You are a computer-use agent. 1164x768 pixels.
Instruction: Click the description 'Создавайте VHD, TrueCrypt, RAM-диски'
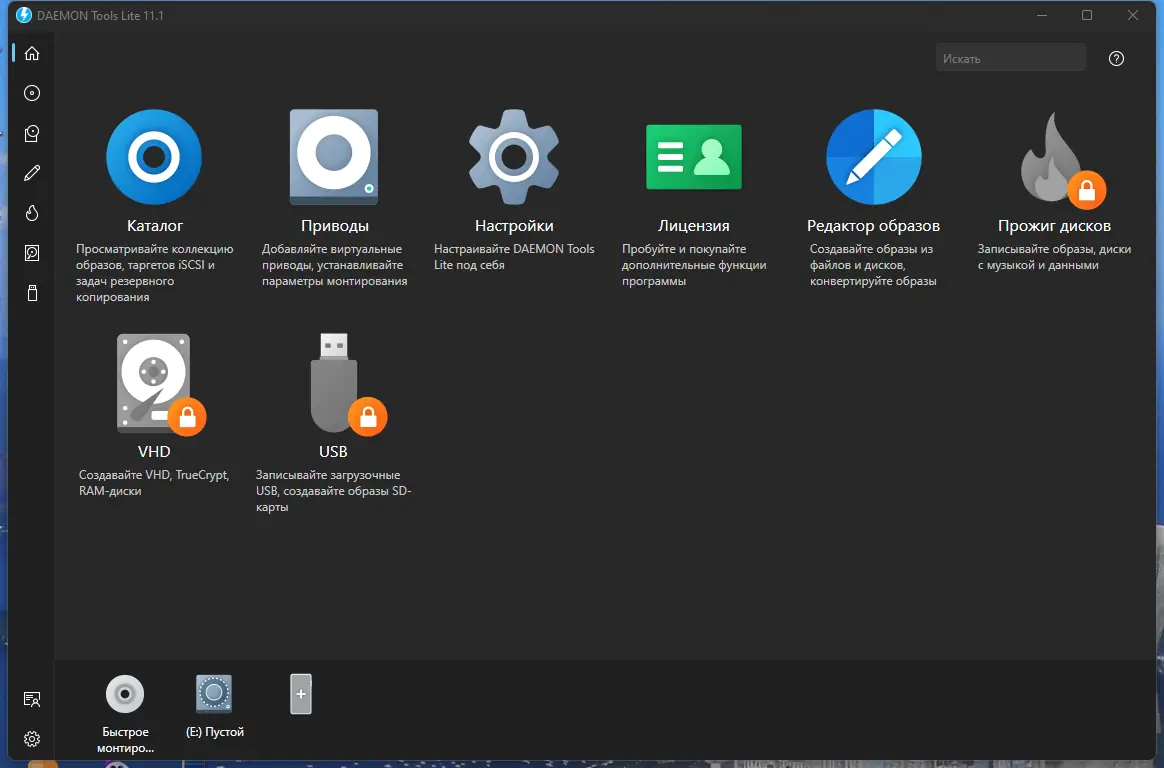[x=154, y=482]
